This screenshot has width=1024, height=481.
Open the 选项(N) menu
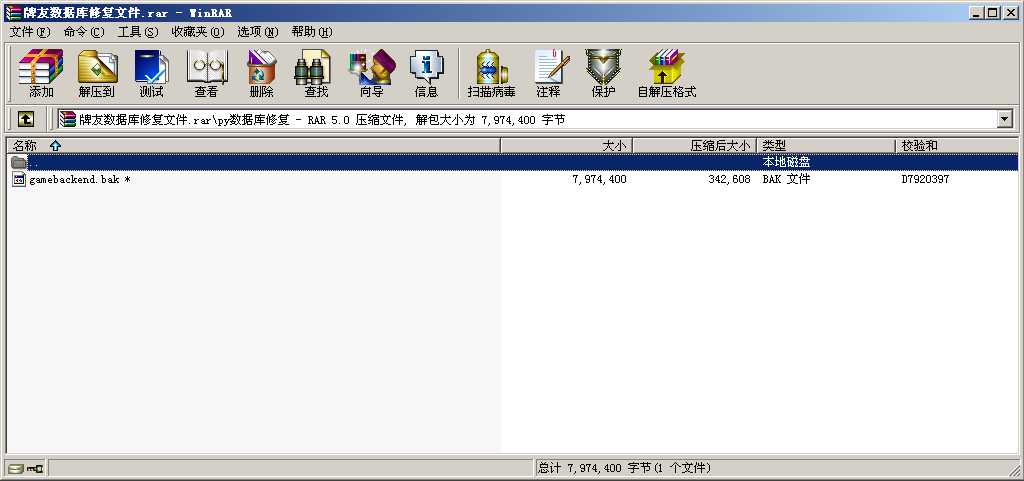(258, 32)
